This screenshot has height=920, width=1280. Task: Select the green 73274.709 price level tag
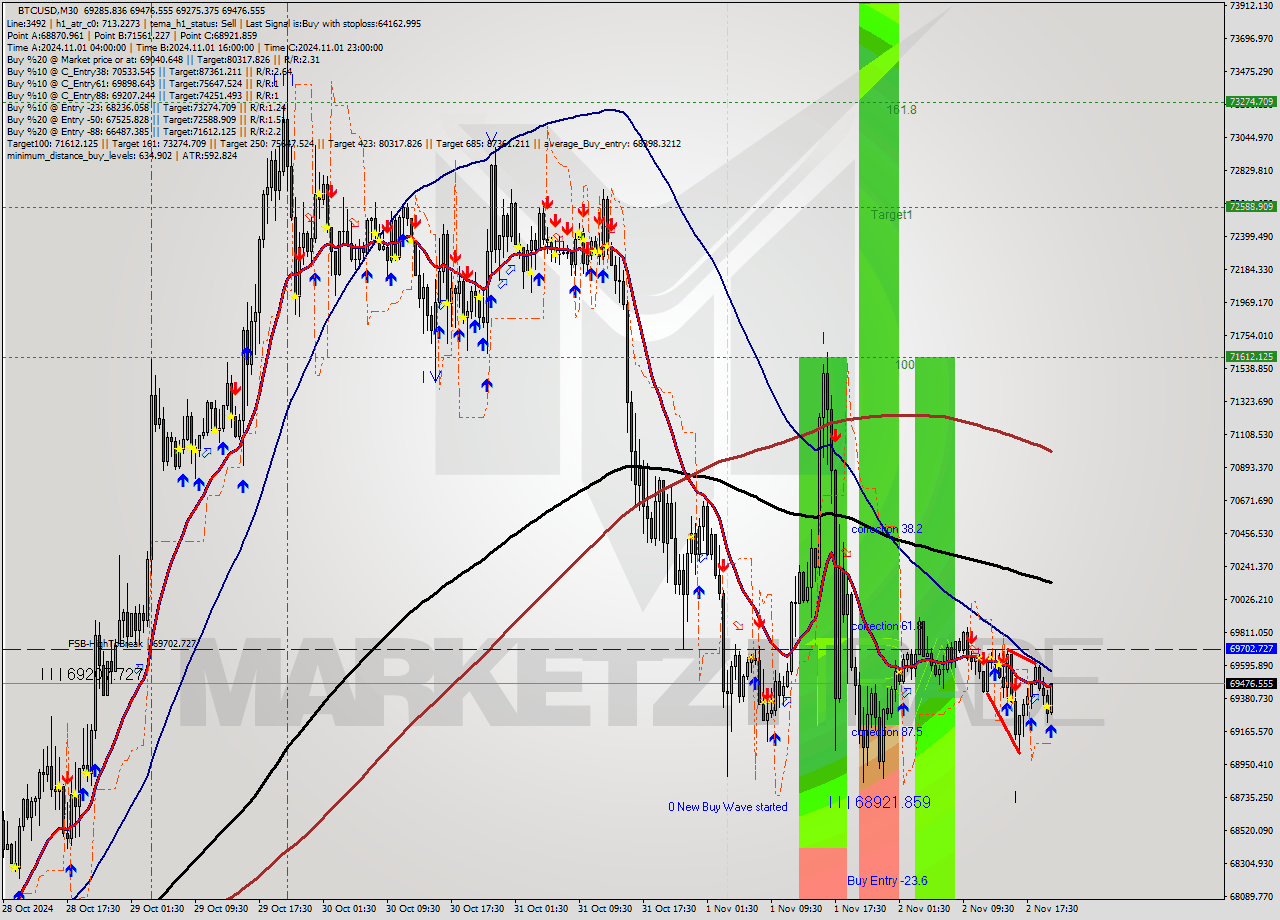coord(1250,102)
